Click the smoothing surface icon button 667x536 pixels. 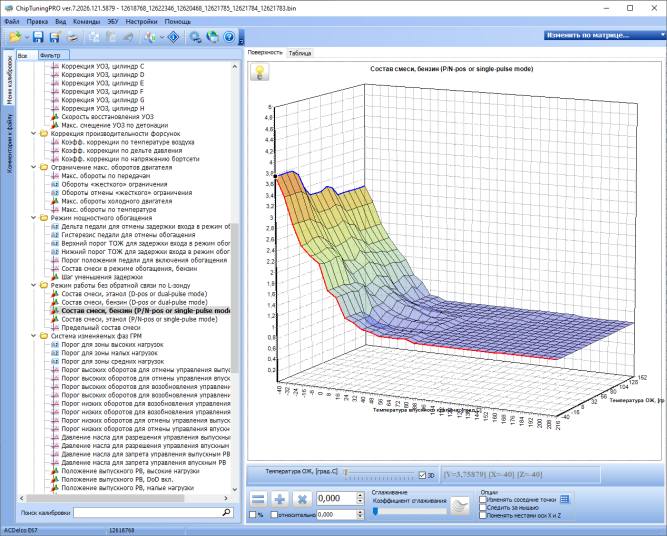pyautogui.click(x=460, y=506)
